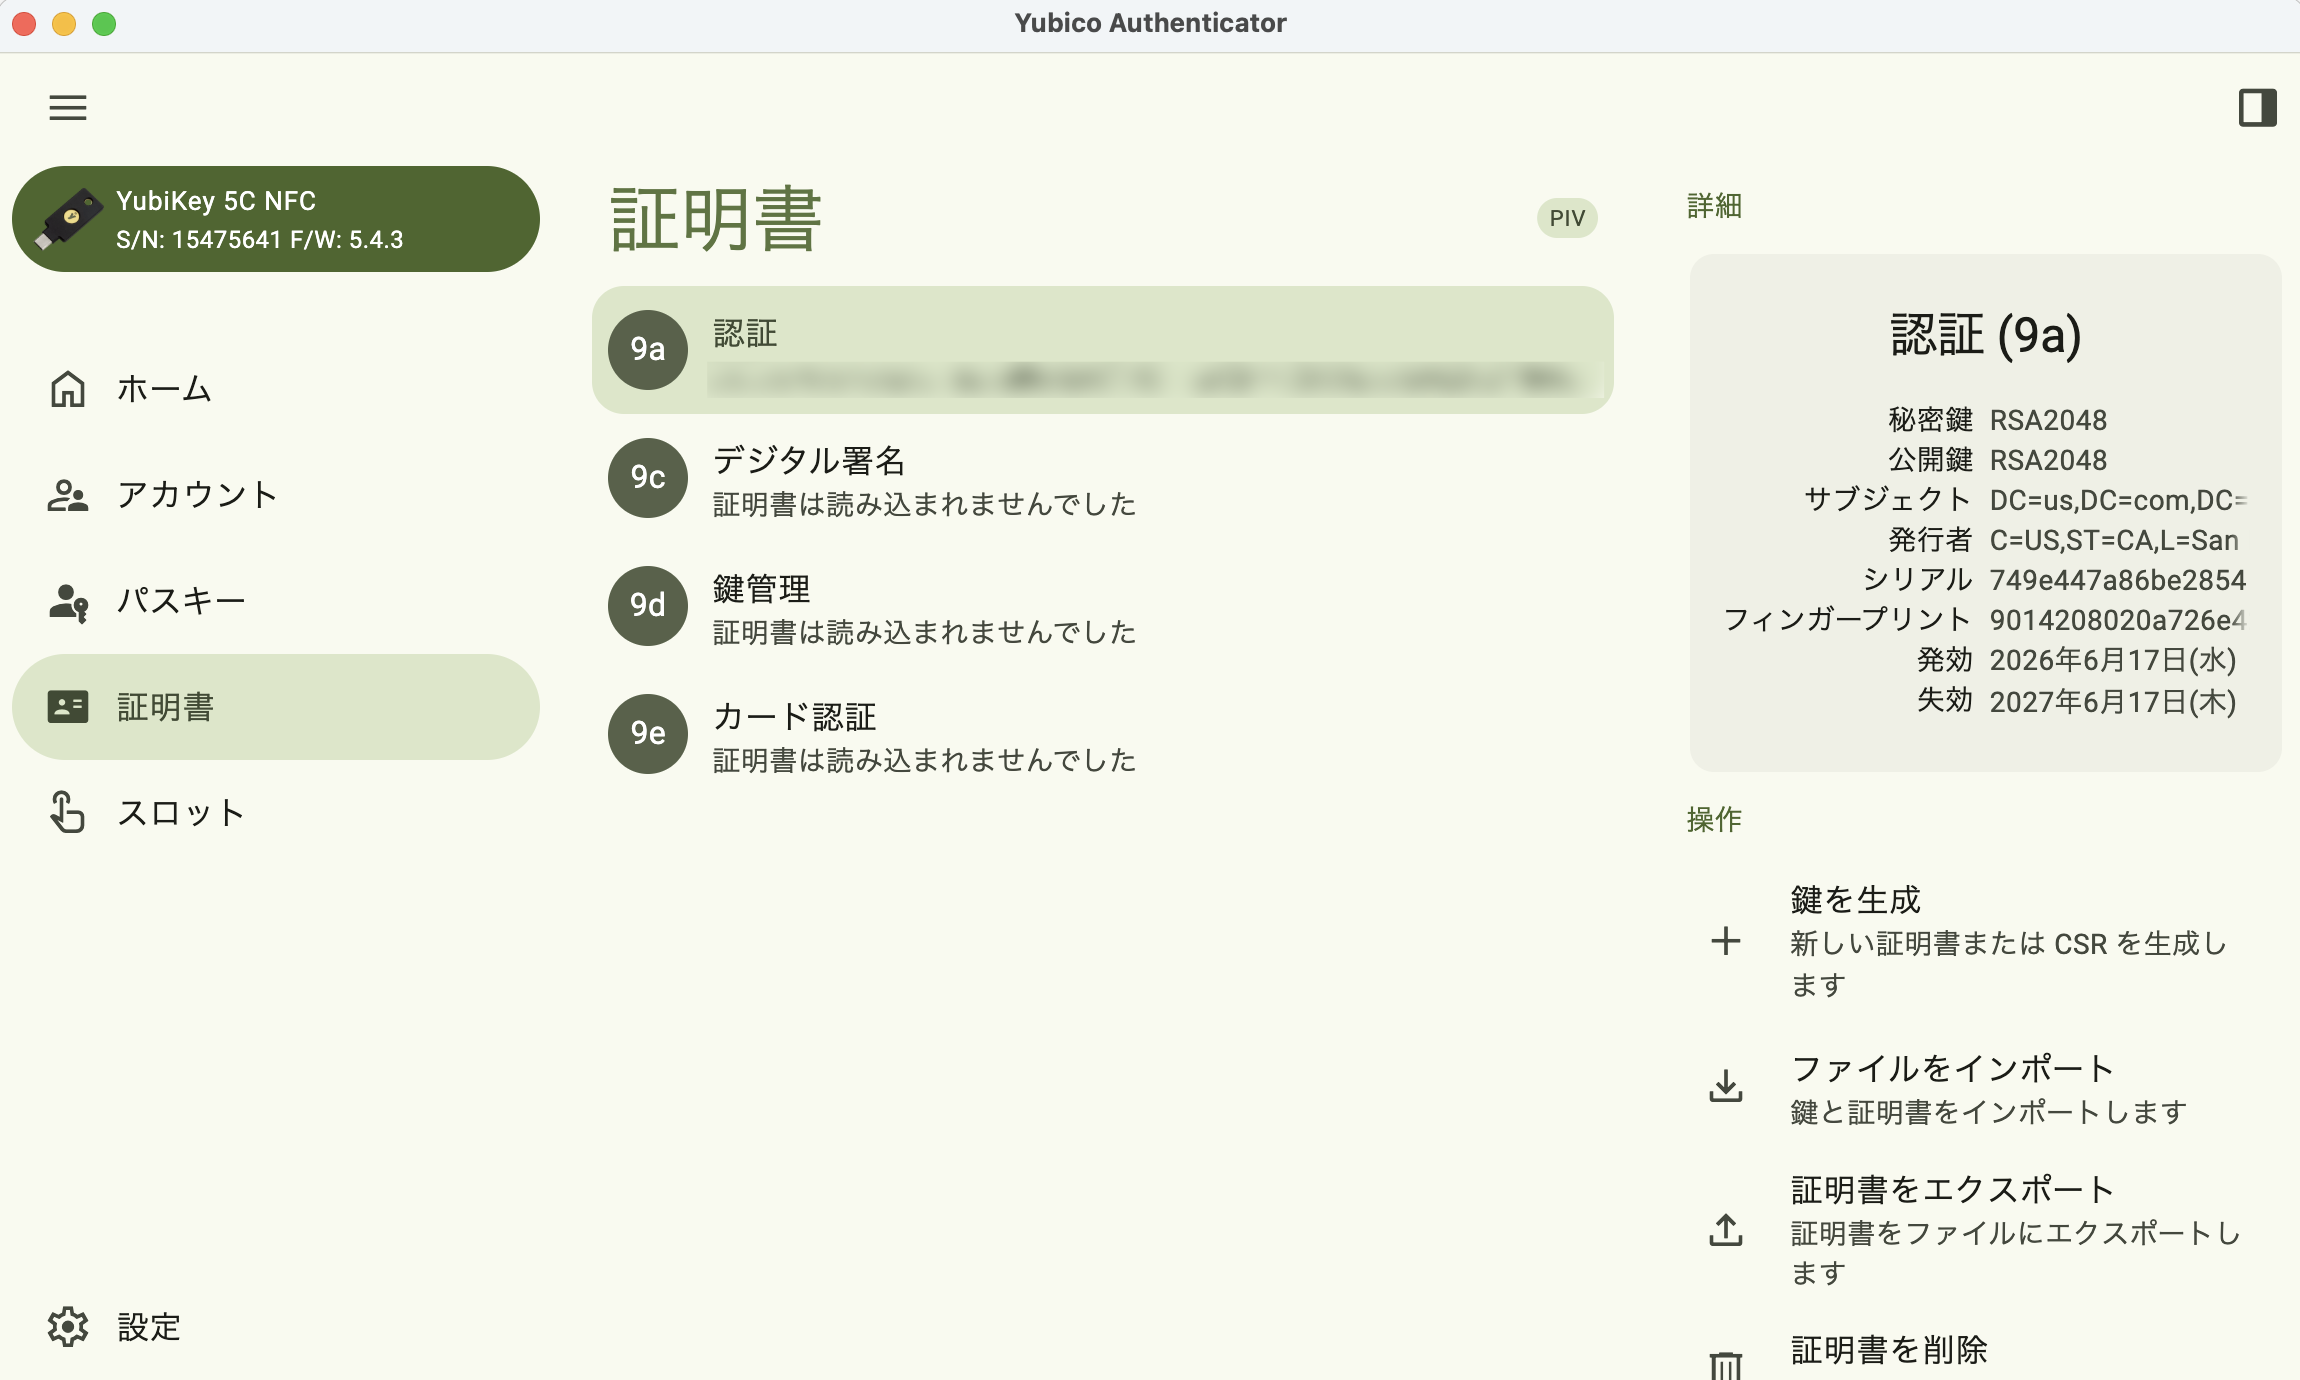Select the 鍵管理 slot row
This screenshot has width=2300, height=1380.
point(1102,606)
